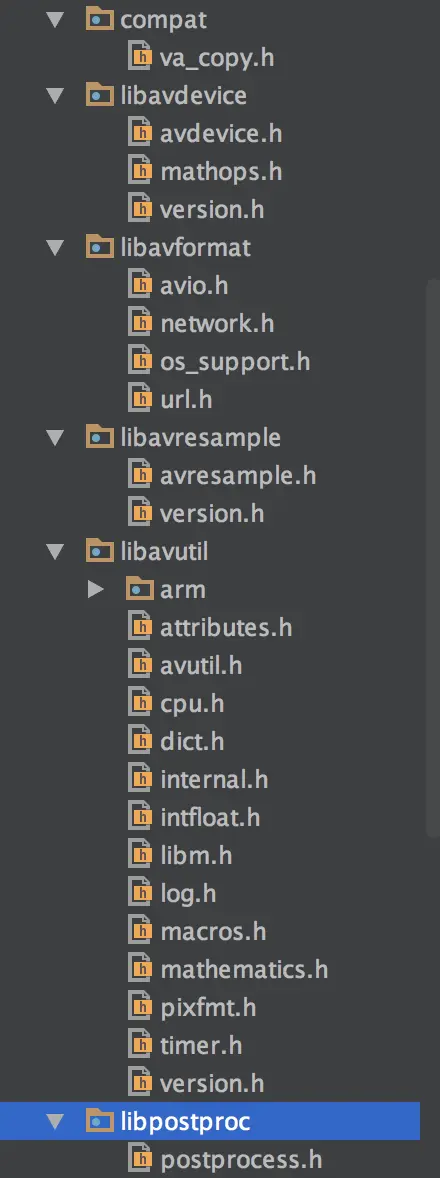Select the pixfmt.h entry
The height and width of the screenshot is (1178, 440).
click(208, 1007)
